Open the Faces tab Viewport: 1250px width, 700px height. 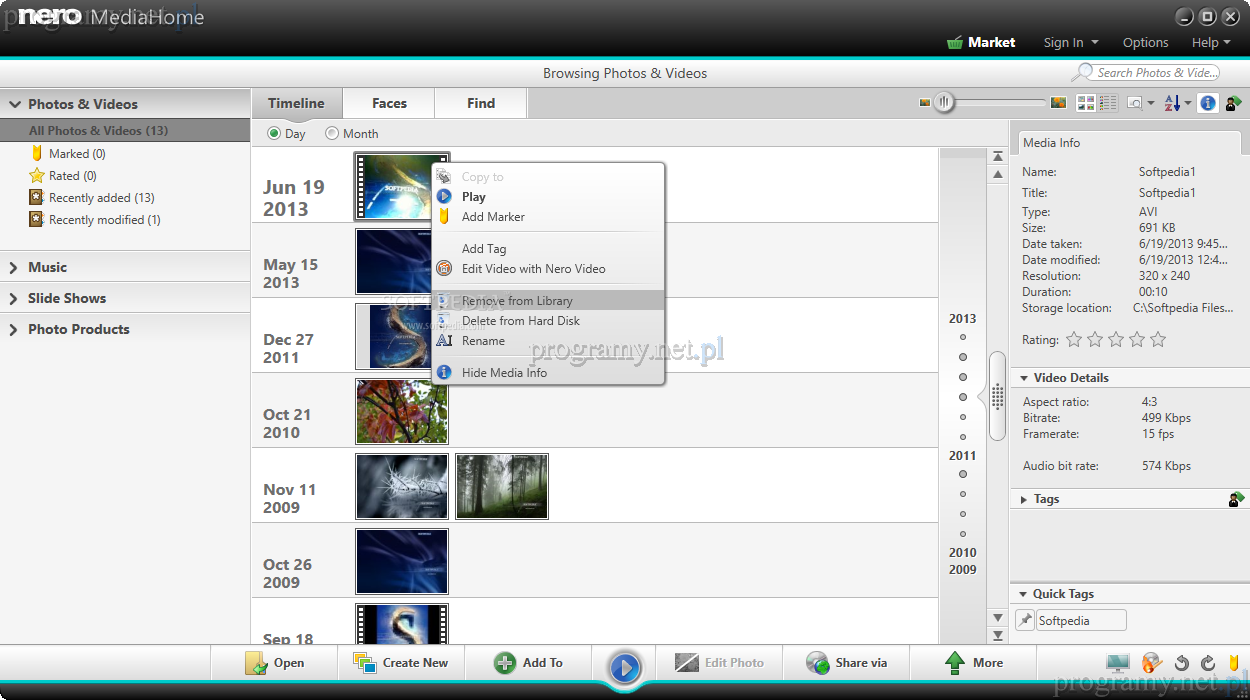pyautogui.click(x=389, y=103)
